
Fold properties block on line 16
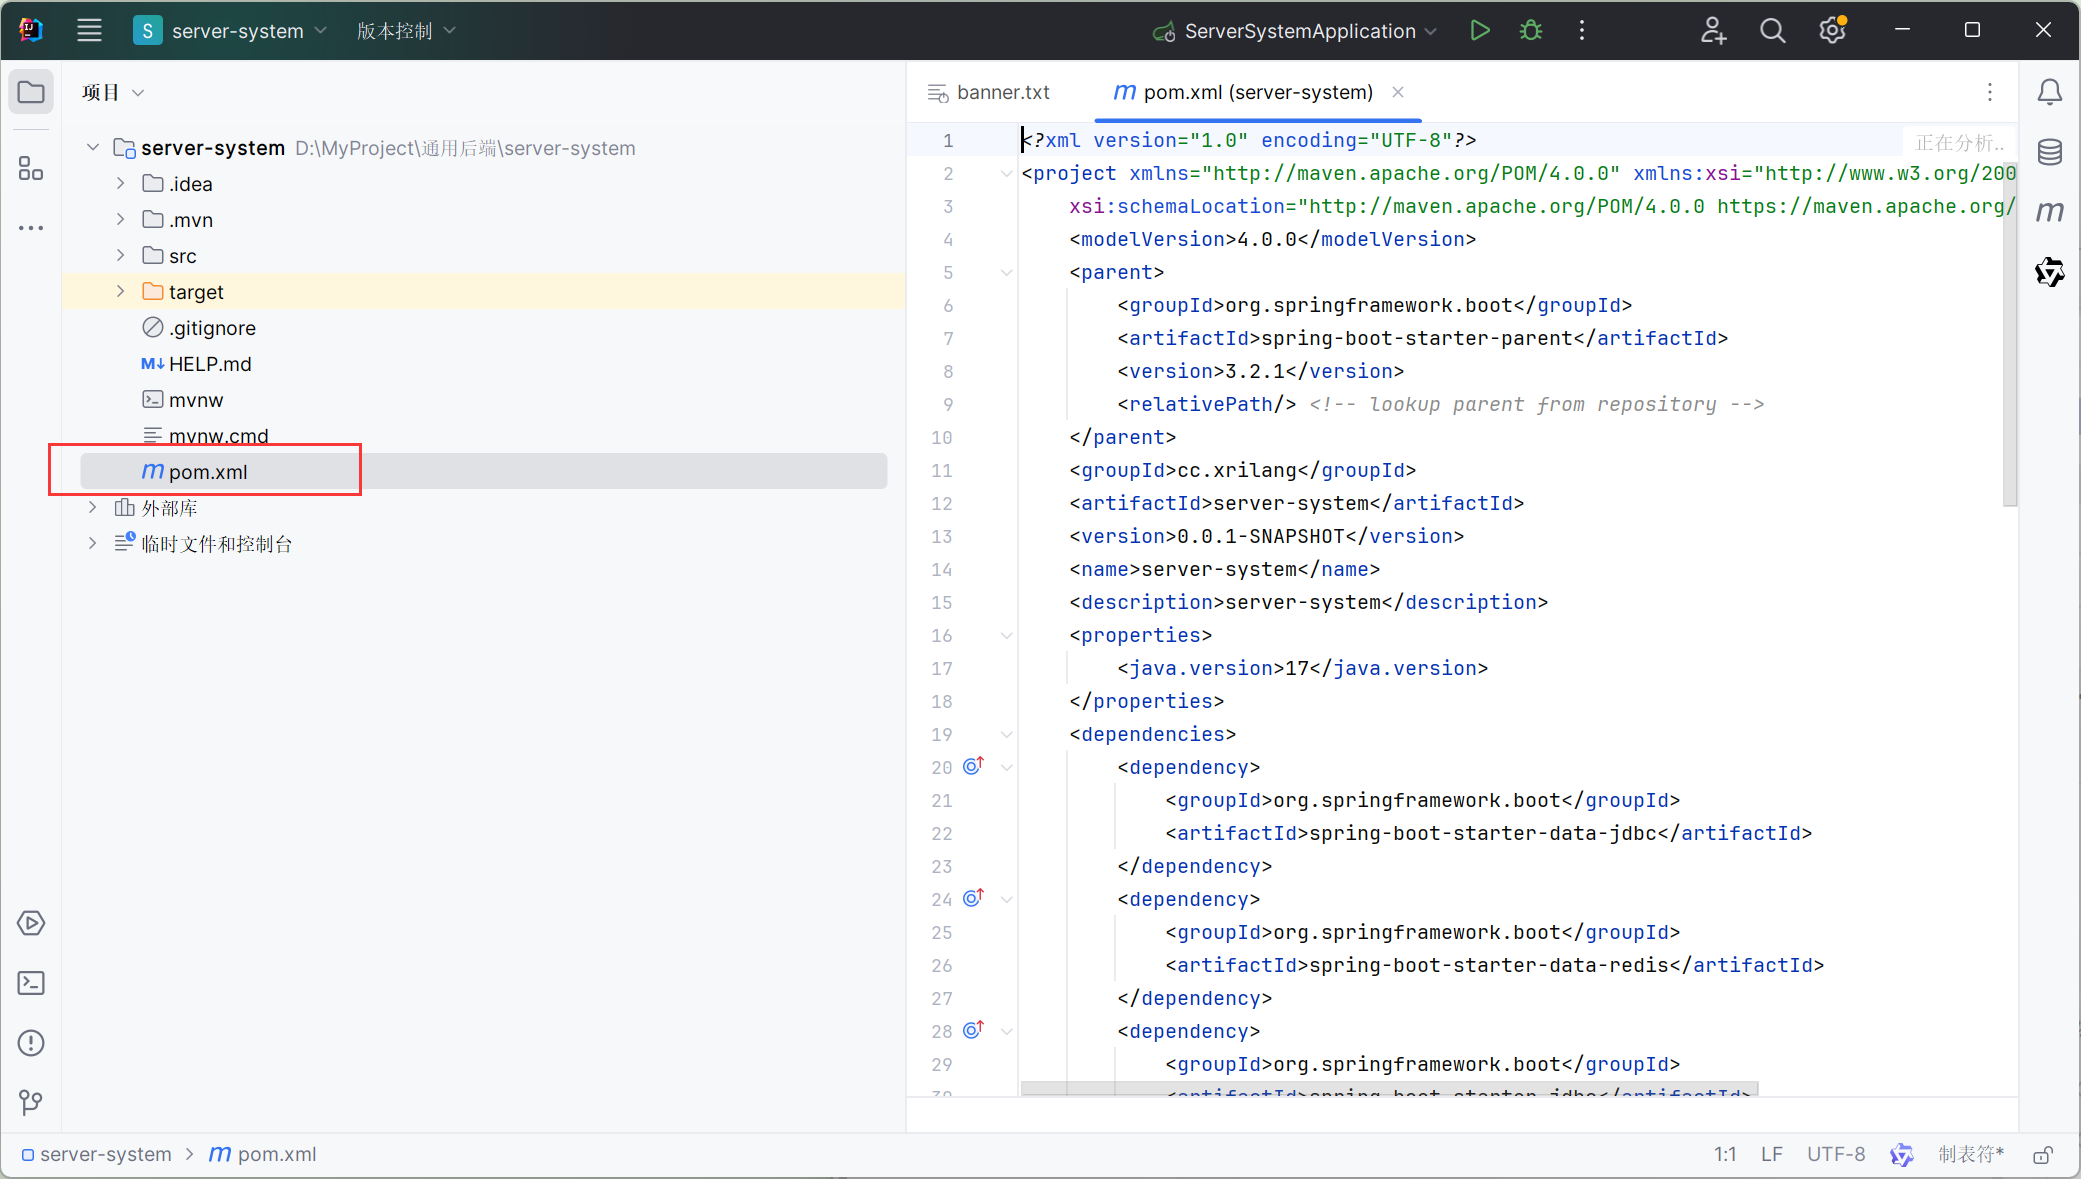[x=1007, y=635]
